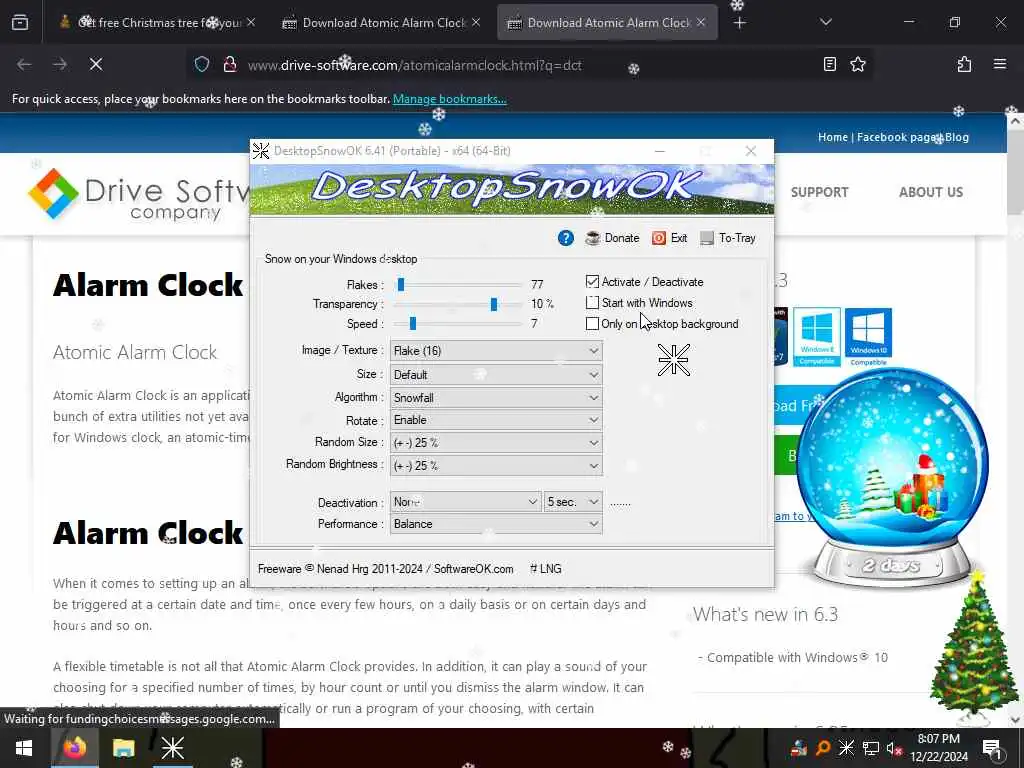Adjust the Transparency slider
The image size is (1024, 768).
coord(494,304)
